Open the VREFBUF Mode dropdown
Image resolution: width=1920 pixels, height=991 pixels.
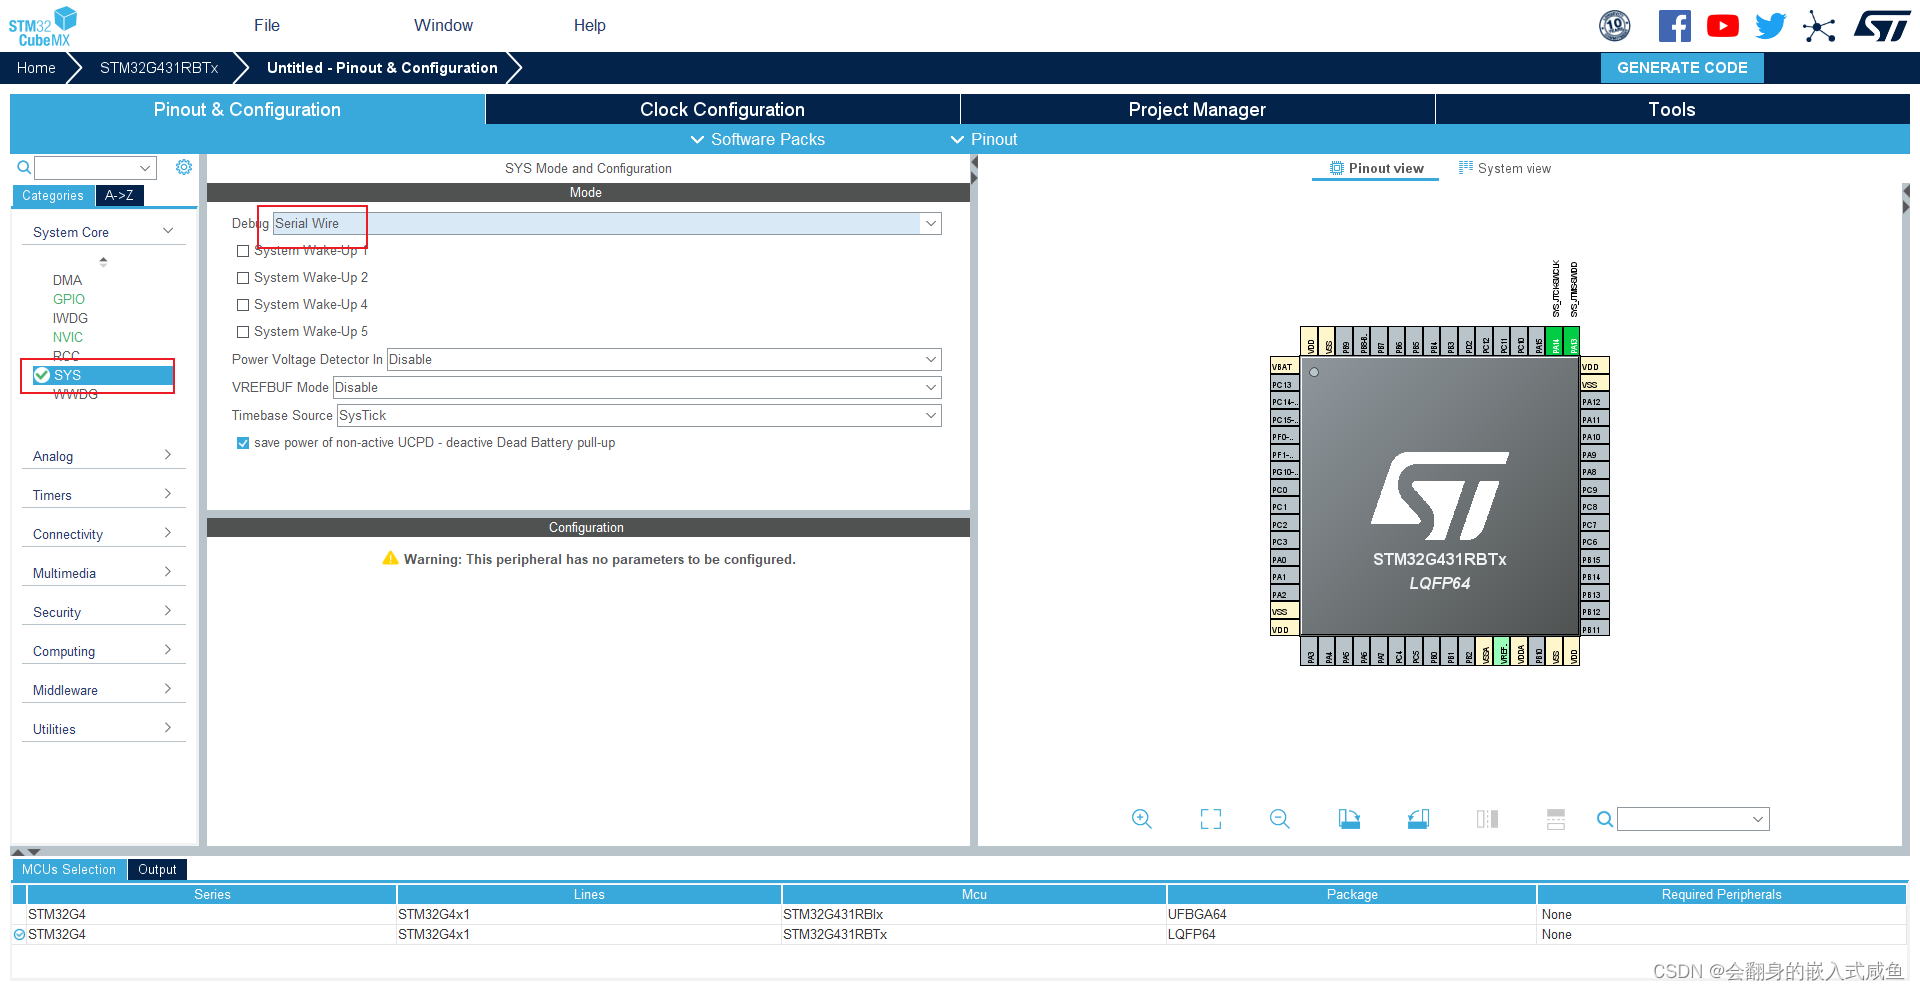tap(637, 387)
